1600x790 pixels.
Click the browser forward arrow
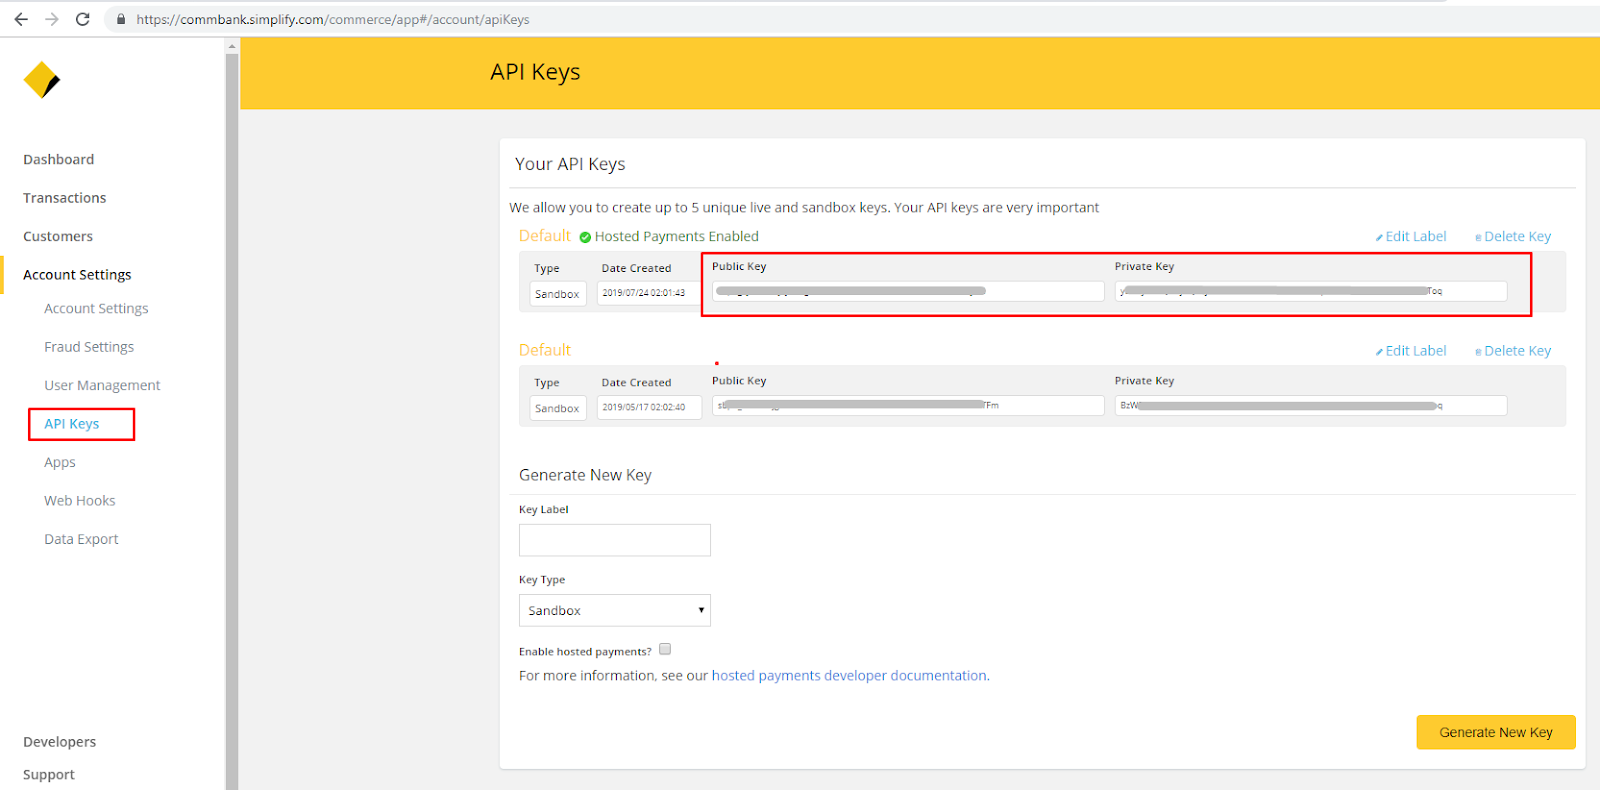click(52, 19)
